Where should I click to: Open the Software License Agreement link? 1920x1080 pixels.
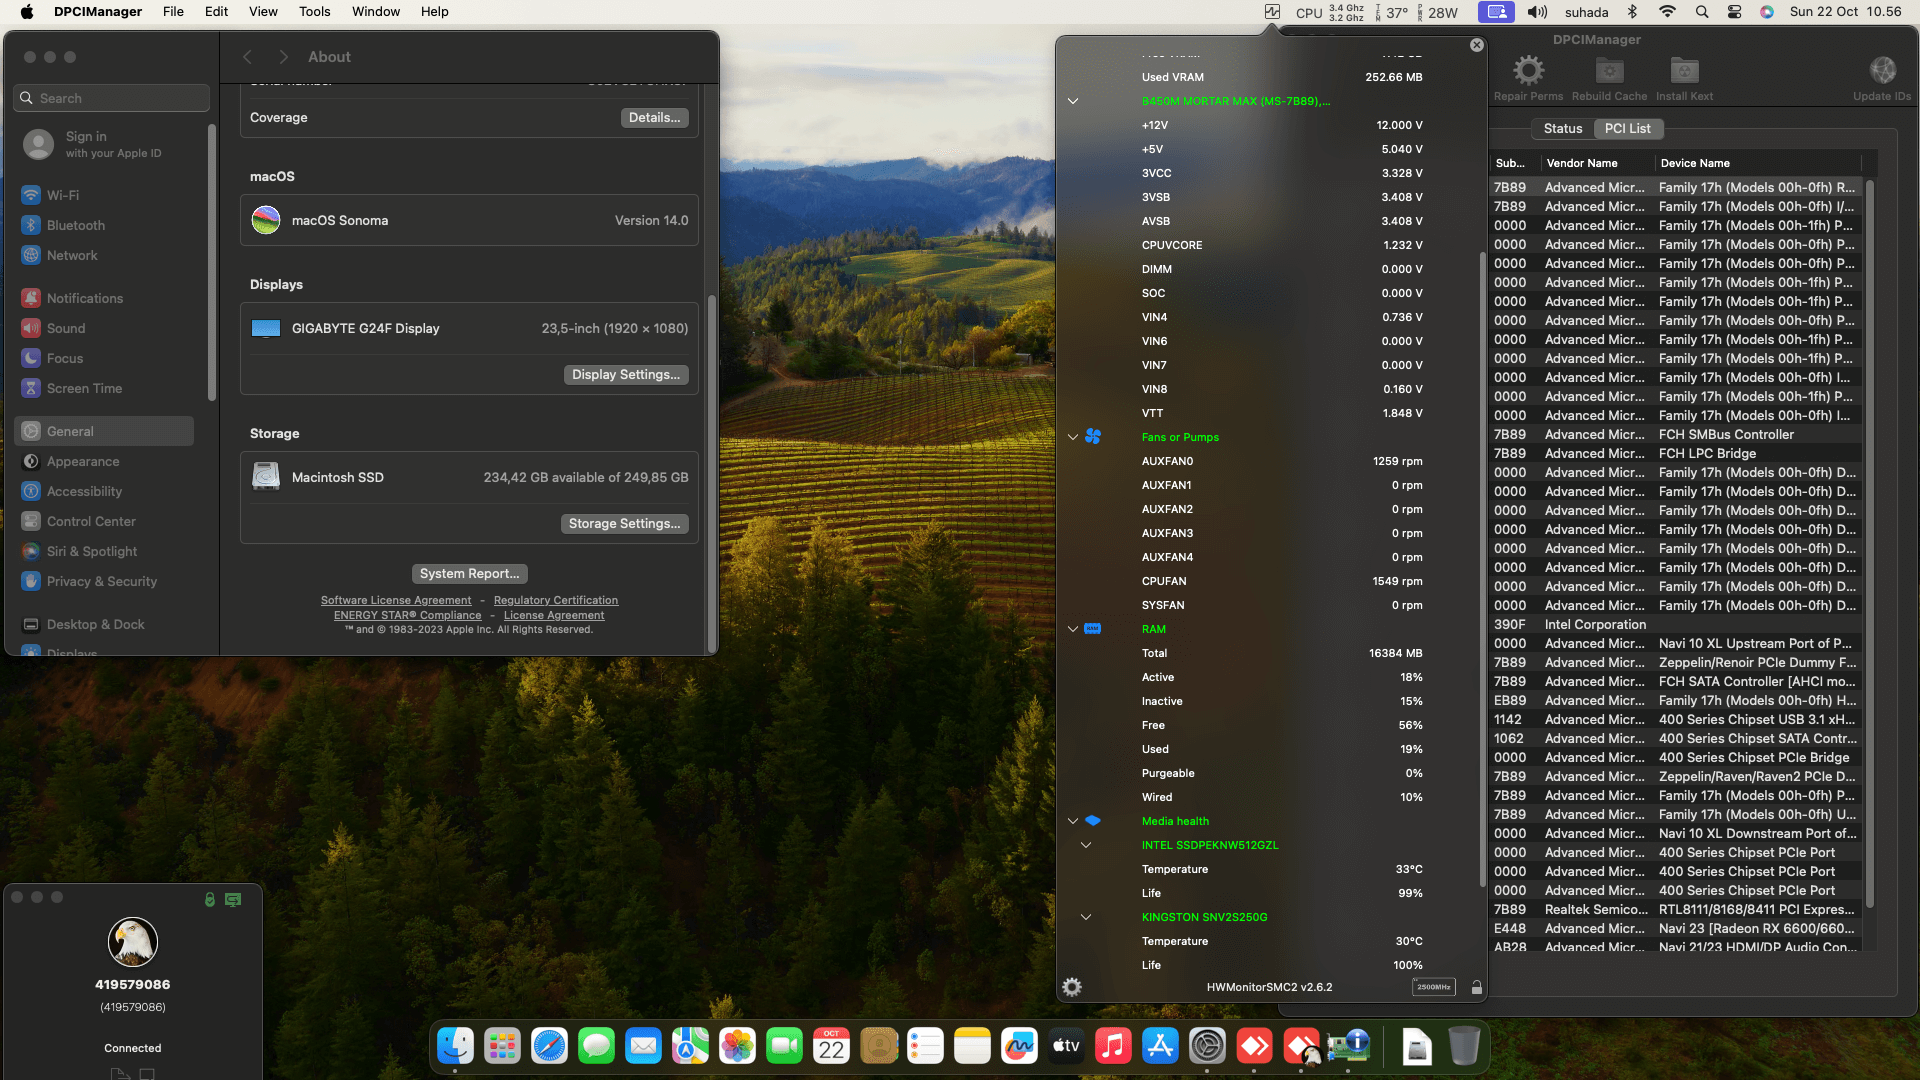pos(396,601)
